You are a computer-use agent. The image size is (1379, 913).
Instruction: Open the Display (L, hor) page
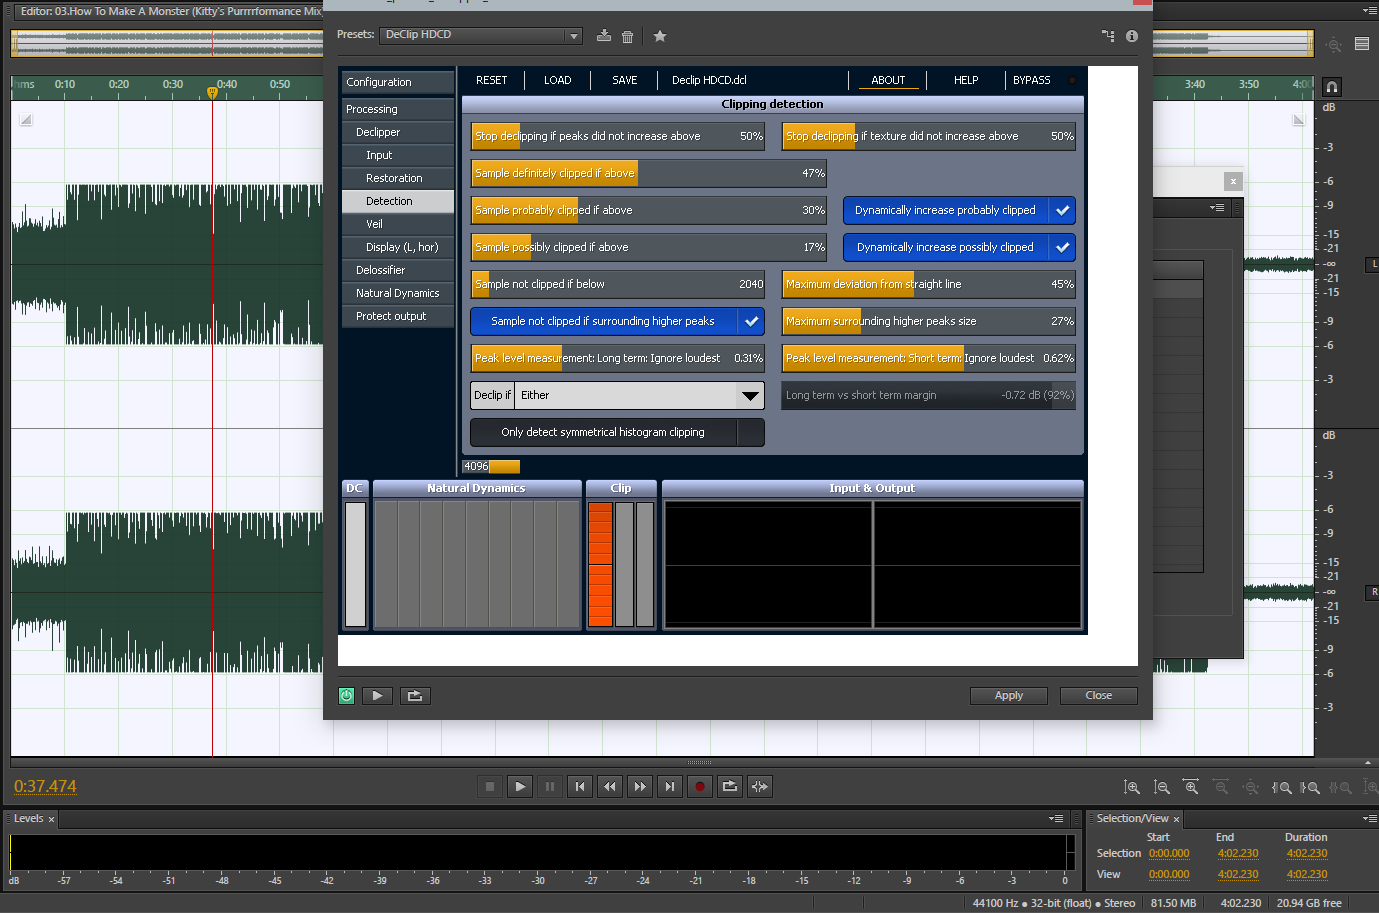pyautogui.click(x=398, y=247)
